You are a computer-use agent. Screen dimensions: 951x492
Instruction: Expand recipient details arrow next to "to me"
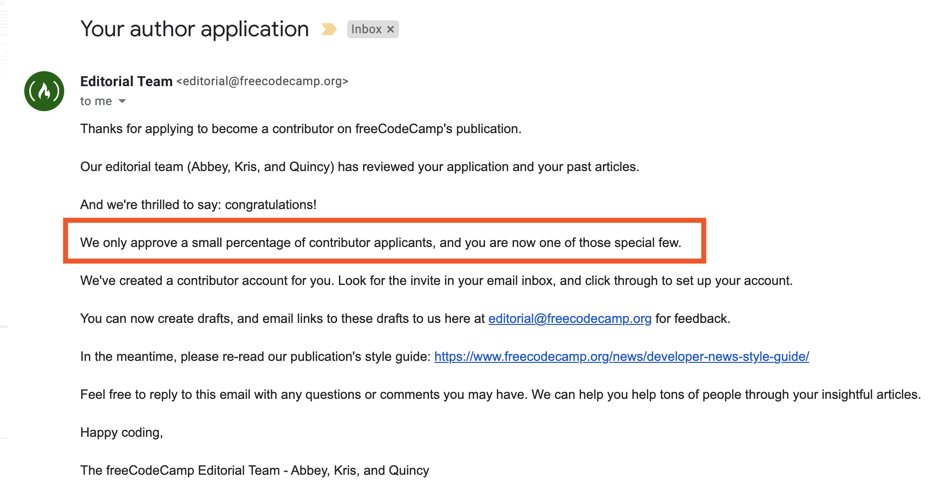point(122,101)
